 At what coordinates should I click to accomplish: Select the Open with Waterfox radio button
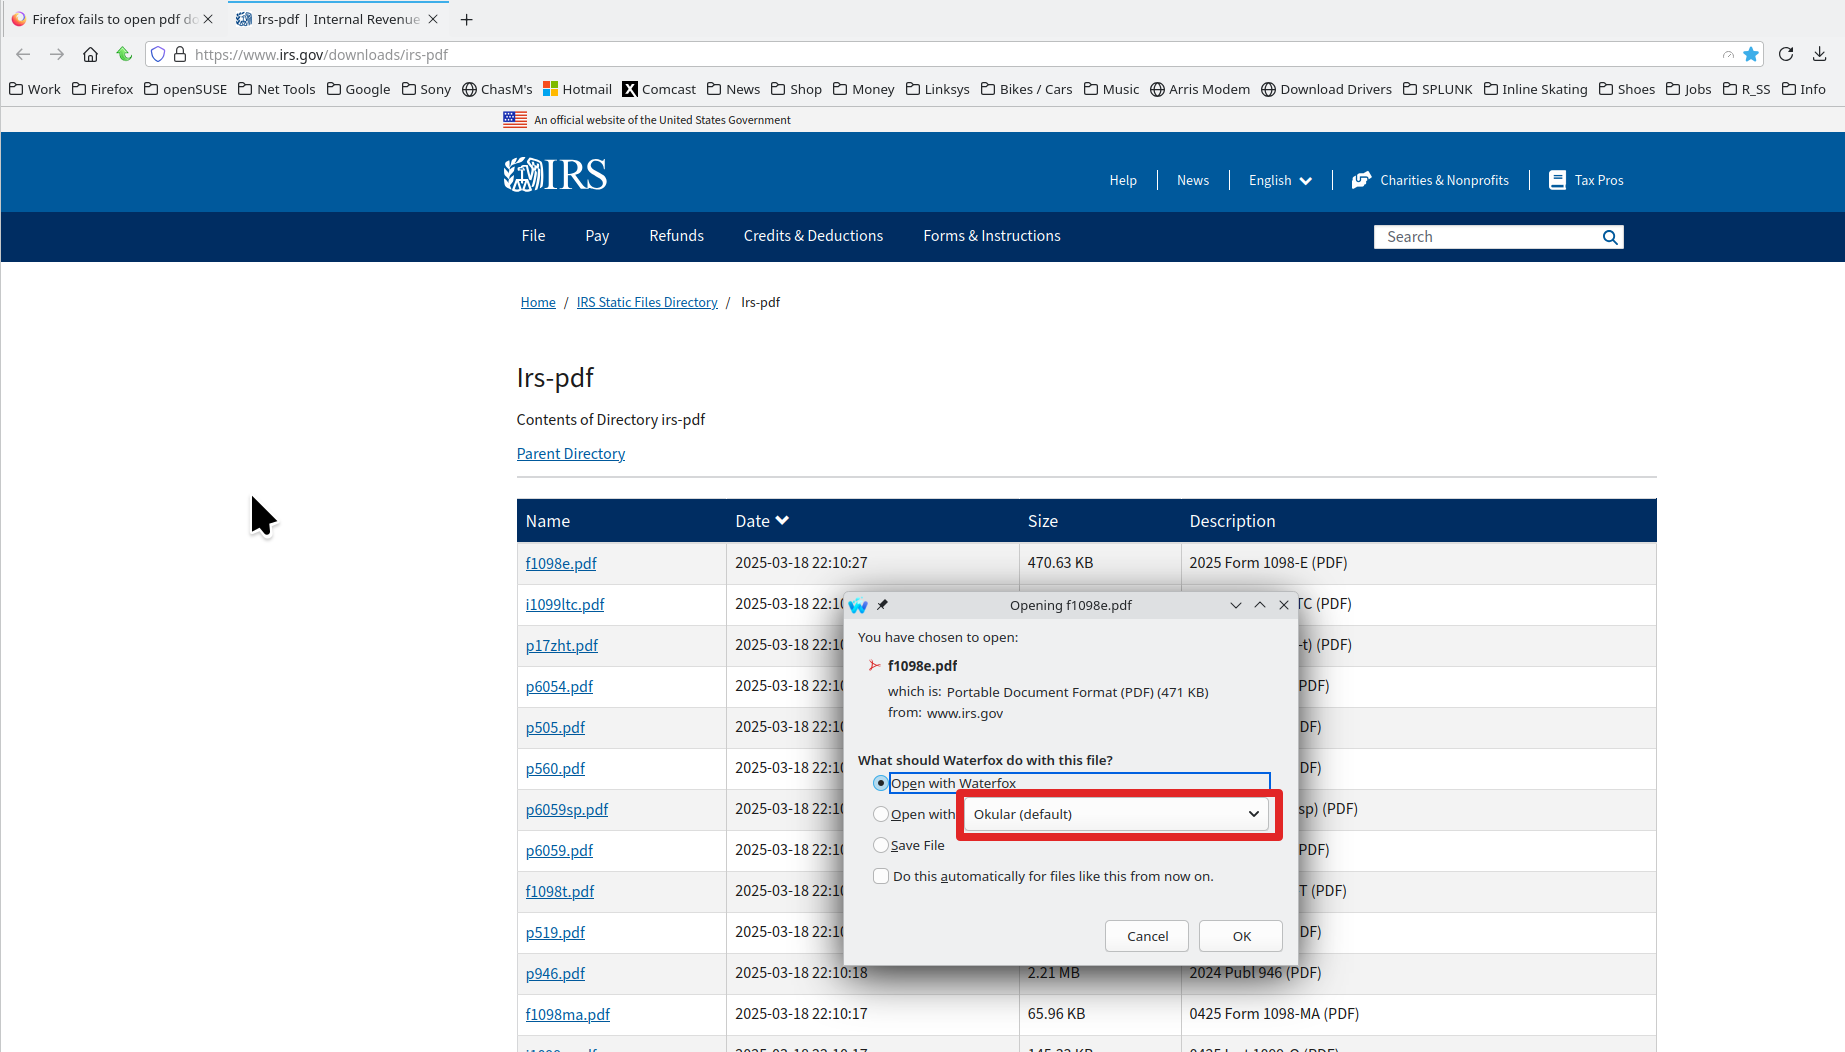(x=880, y=783)
